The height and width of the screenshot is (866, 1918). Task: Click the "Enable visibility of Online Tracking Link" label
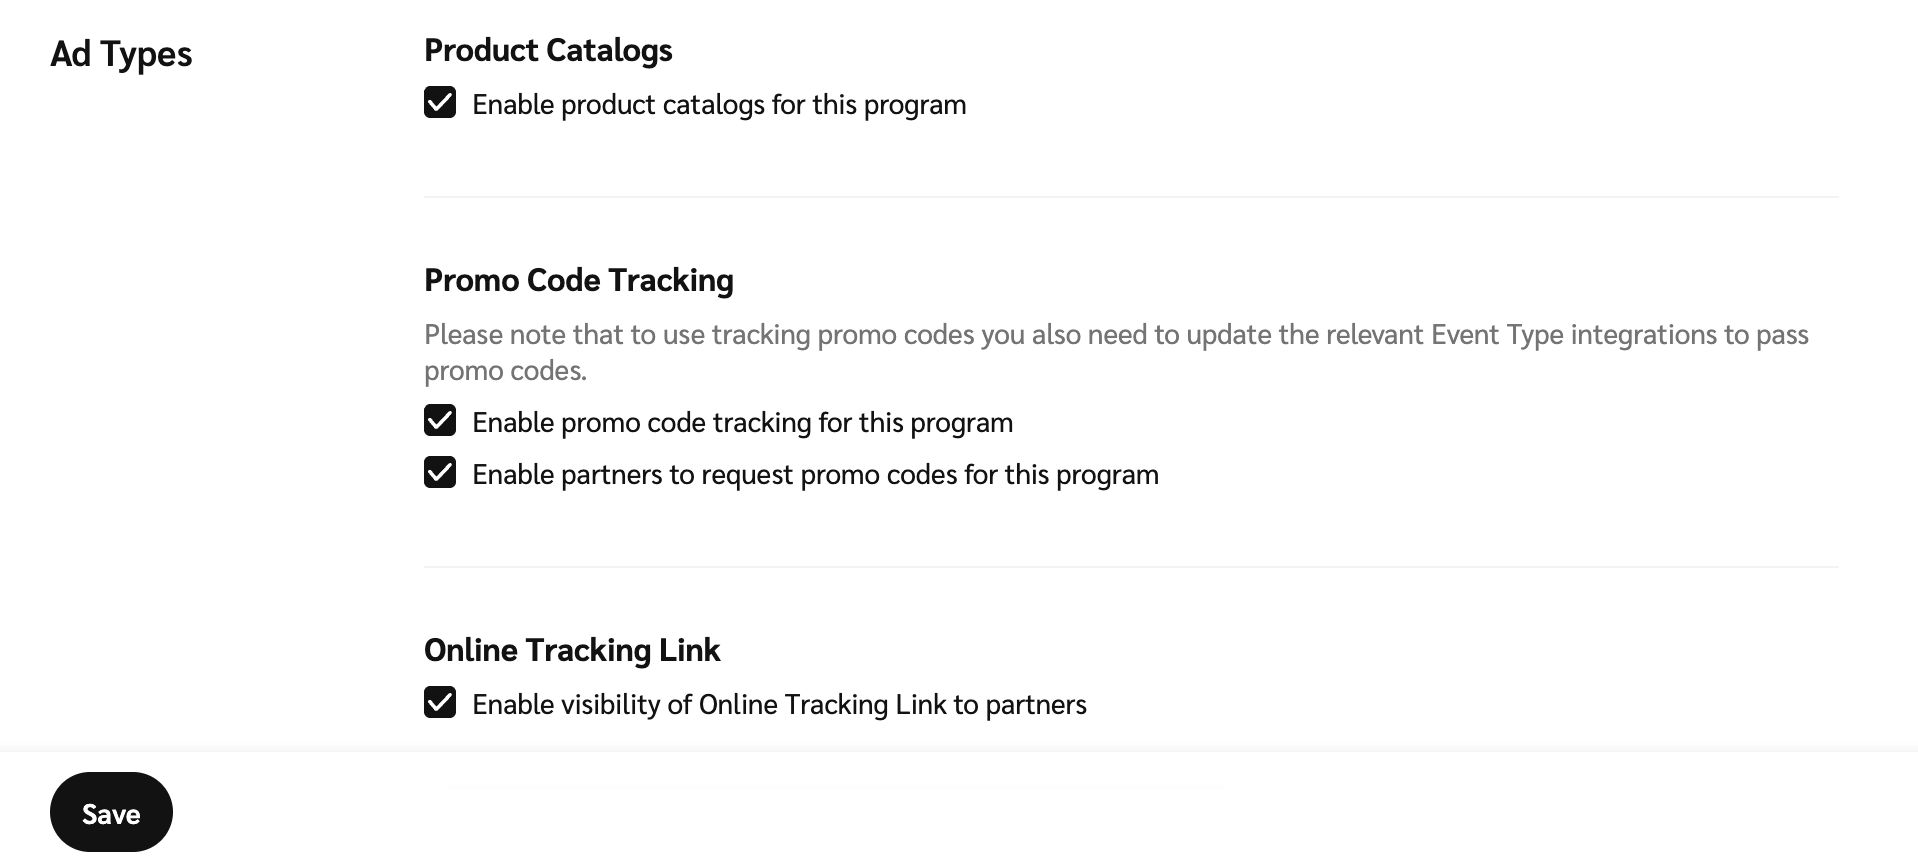coord(779,705)
